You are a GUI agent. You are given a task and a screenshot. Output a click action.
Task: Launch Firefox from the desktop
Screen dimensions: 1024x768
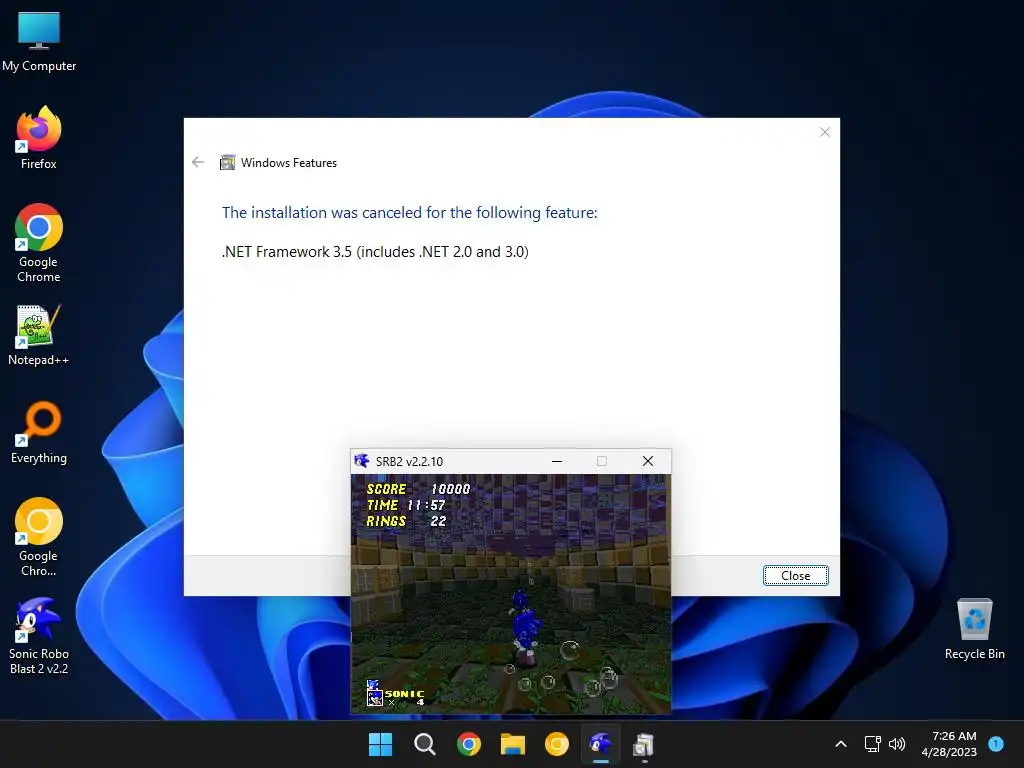pyautogui.click(x=39, y=138)
